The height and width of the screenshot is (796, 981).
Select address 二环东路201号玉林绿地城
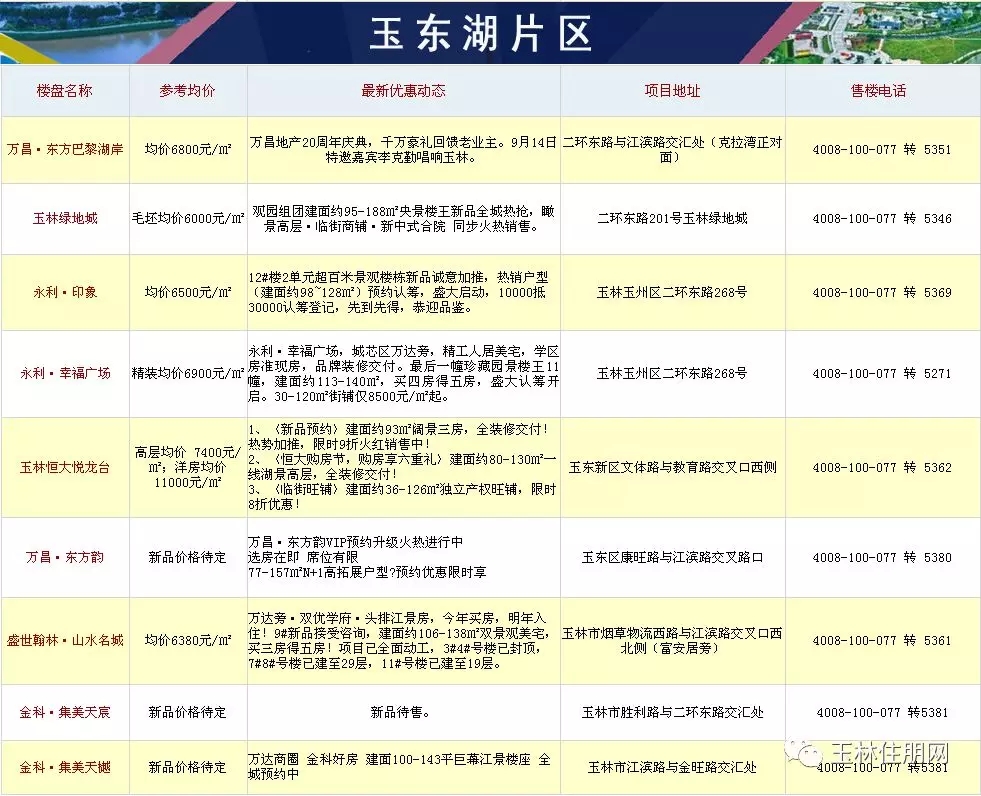673,218
